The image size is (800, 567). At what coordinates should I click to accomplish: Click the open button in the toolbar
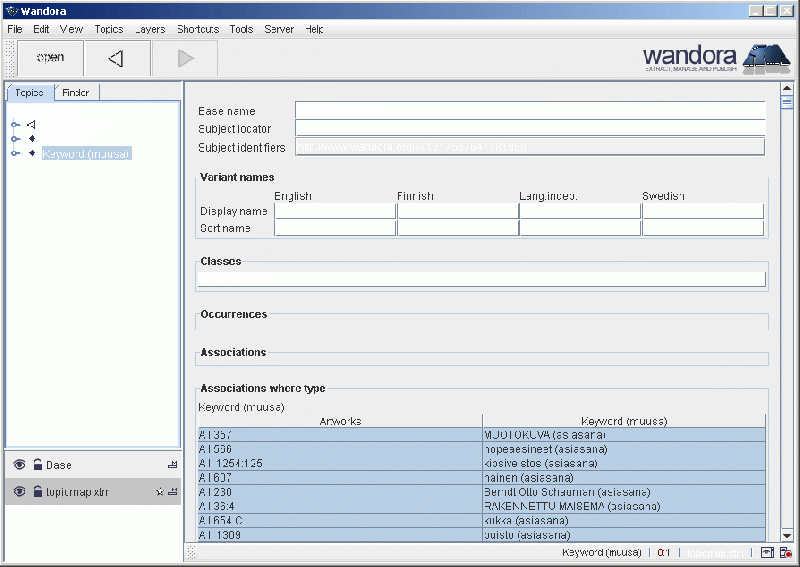coord(50,59)
